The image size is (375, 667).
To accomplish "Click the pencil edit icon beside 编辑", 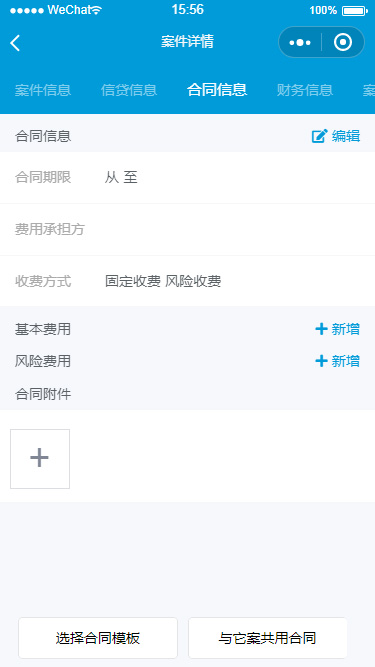I will (x=319, y=136).
